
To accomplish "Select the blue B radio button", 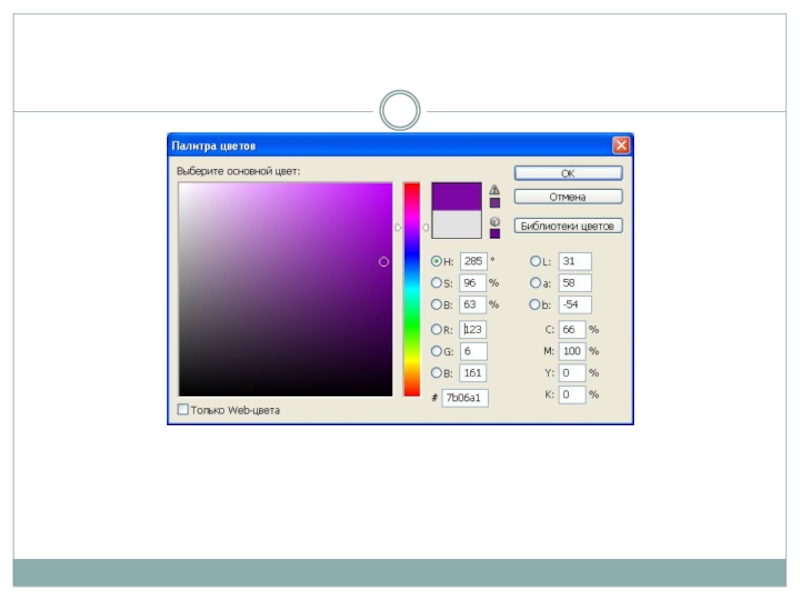I will (436, 372).
